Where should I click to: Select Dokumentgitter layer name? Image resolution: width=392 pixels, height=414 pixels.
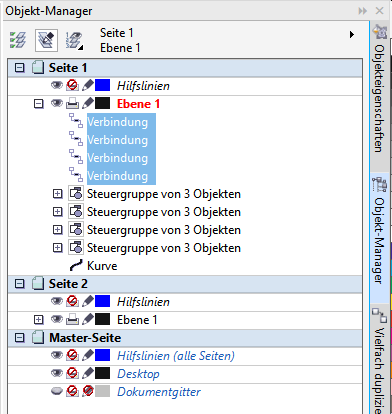coord(159,392)
